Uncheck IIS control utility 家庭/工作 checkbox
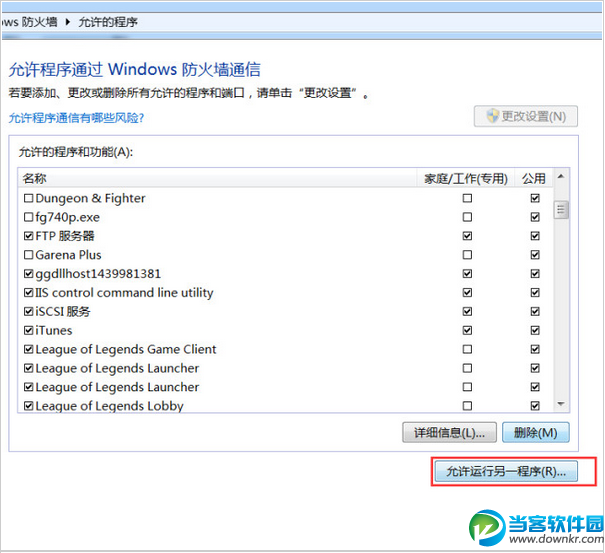The image size is (605, 553). point(467,293)
